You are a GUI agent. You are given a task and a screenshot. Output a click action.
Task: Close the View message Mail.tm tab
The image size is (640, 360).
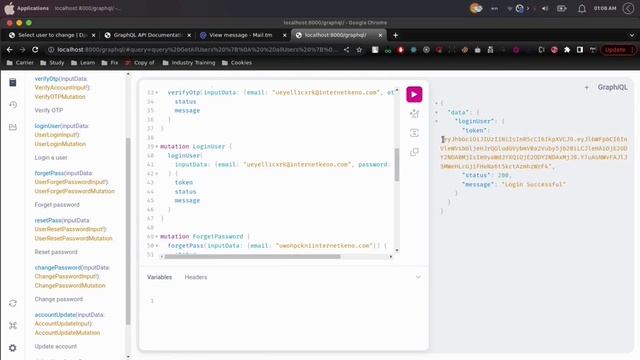click(x=284, y=35)
